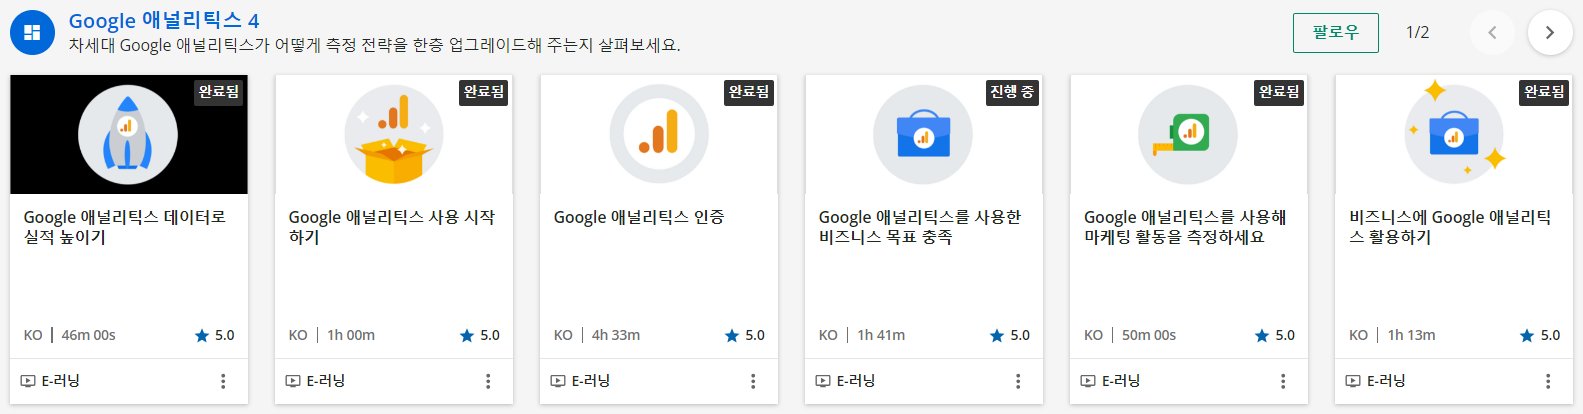Open the Google 애널리틱스 4 heading link
The image size is (1583, 414).
[164, 20]
